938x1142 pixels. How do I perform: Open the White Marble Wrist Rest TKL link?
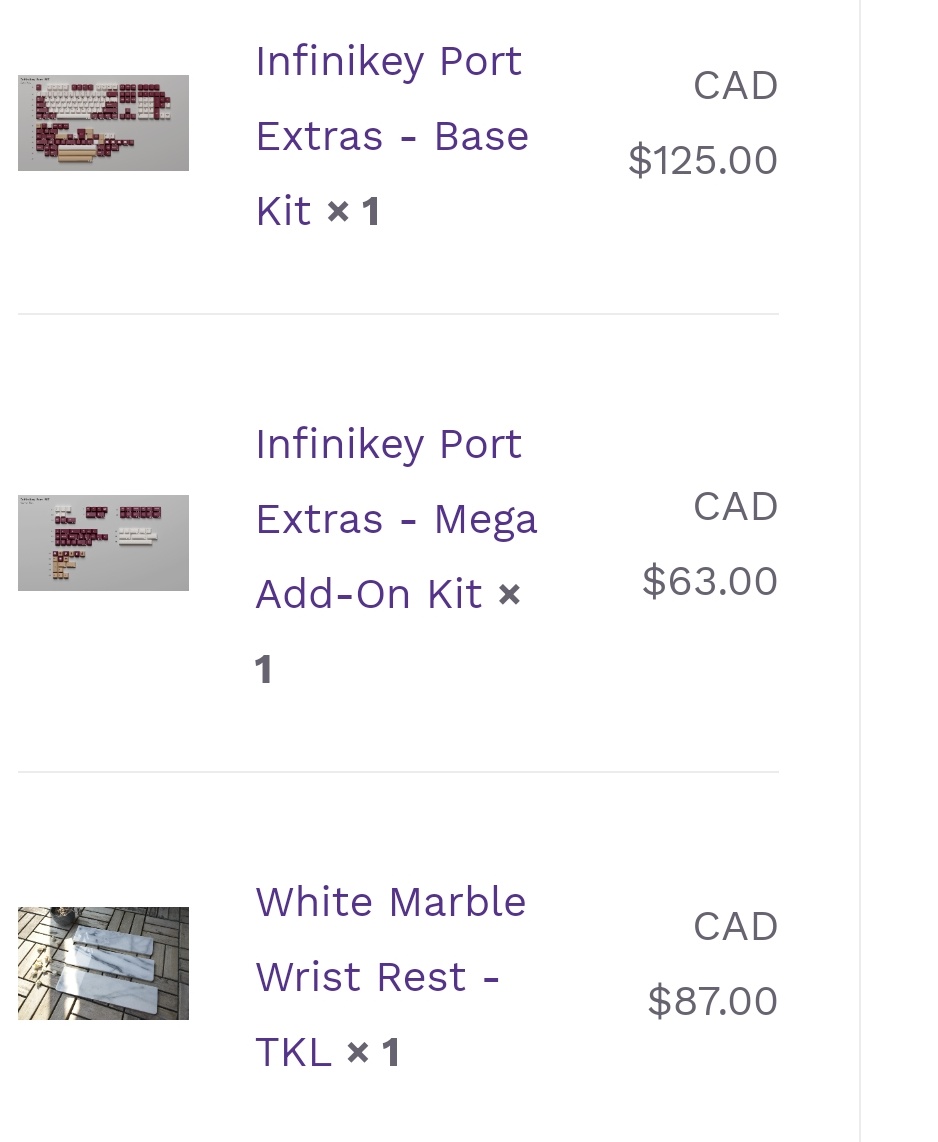(390, 977)
